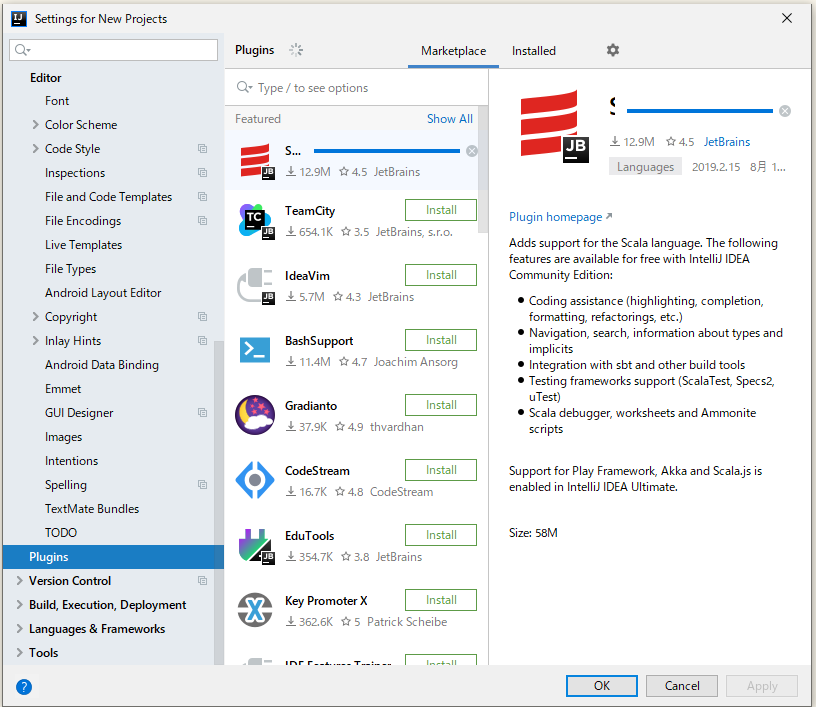
Task: Click the search magnifier in settings search
Action: [x=22, y=50]
